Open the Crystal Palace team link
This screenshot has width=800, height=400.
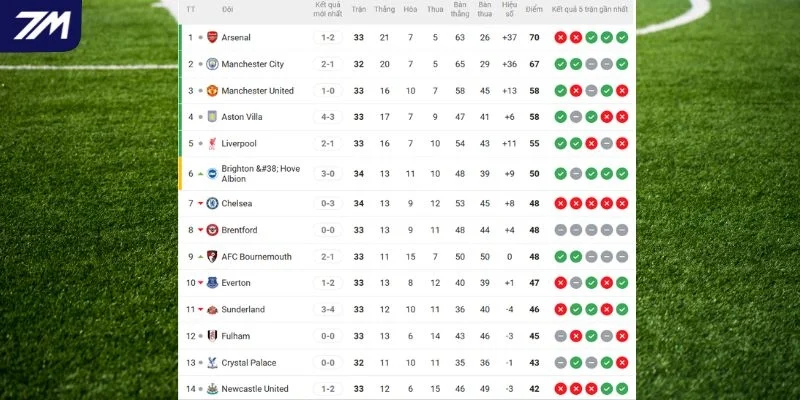pos(248,363)
